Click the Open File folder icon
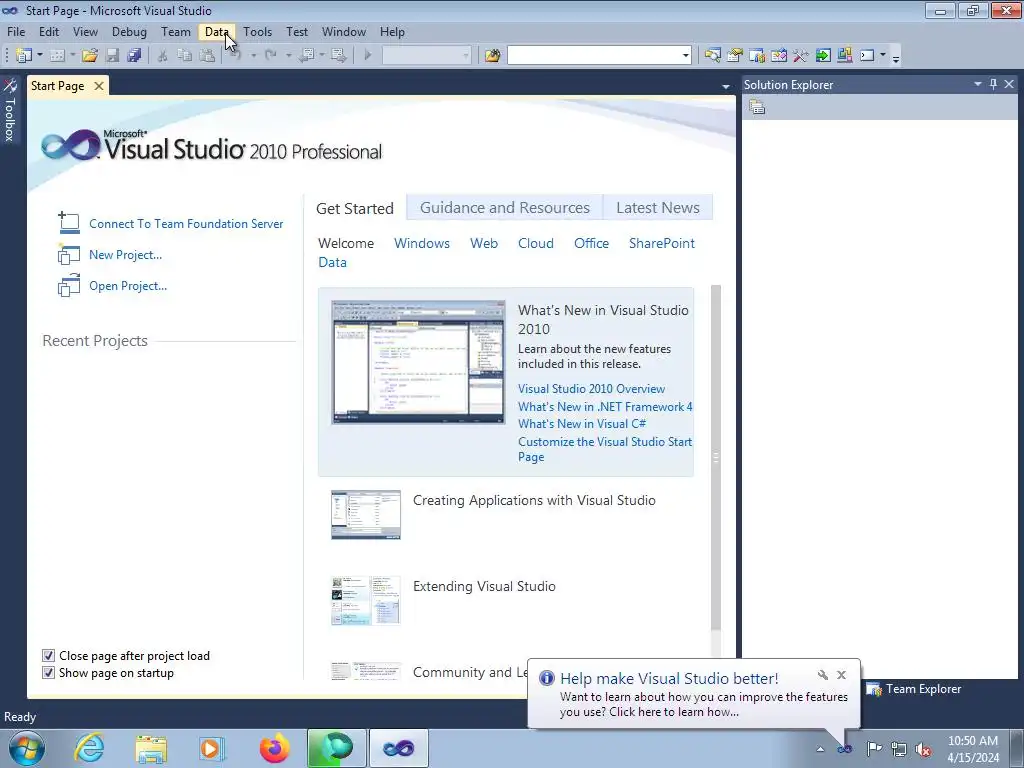 tap(89, 56)
